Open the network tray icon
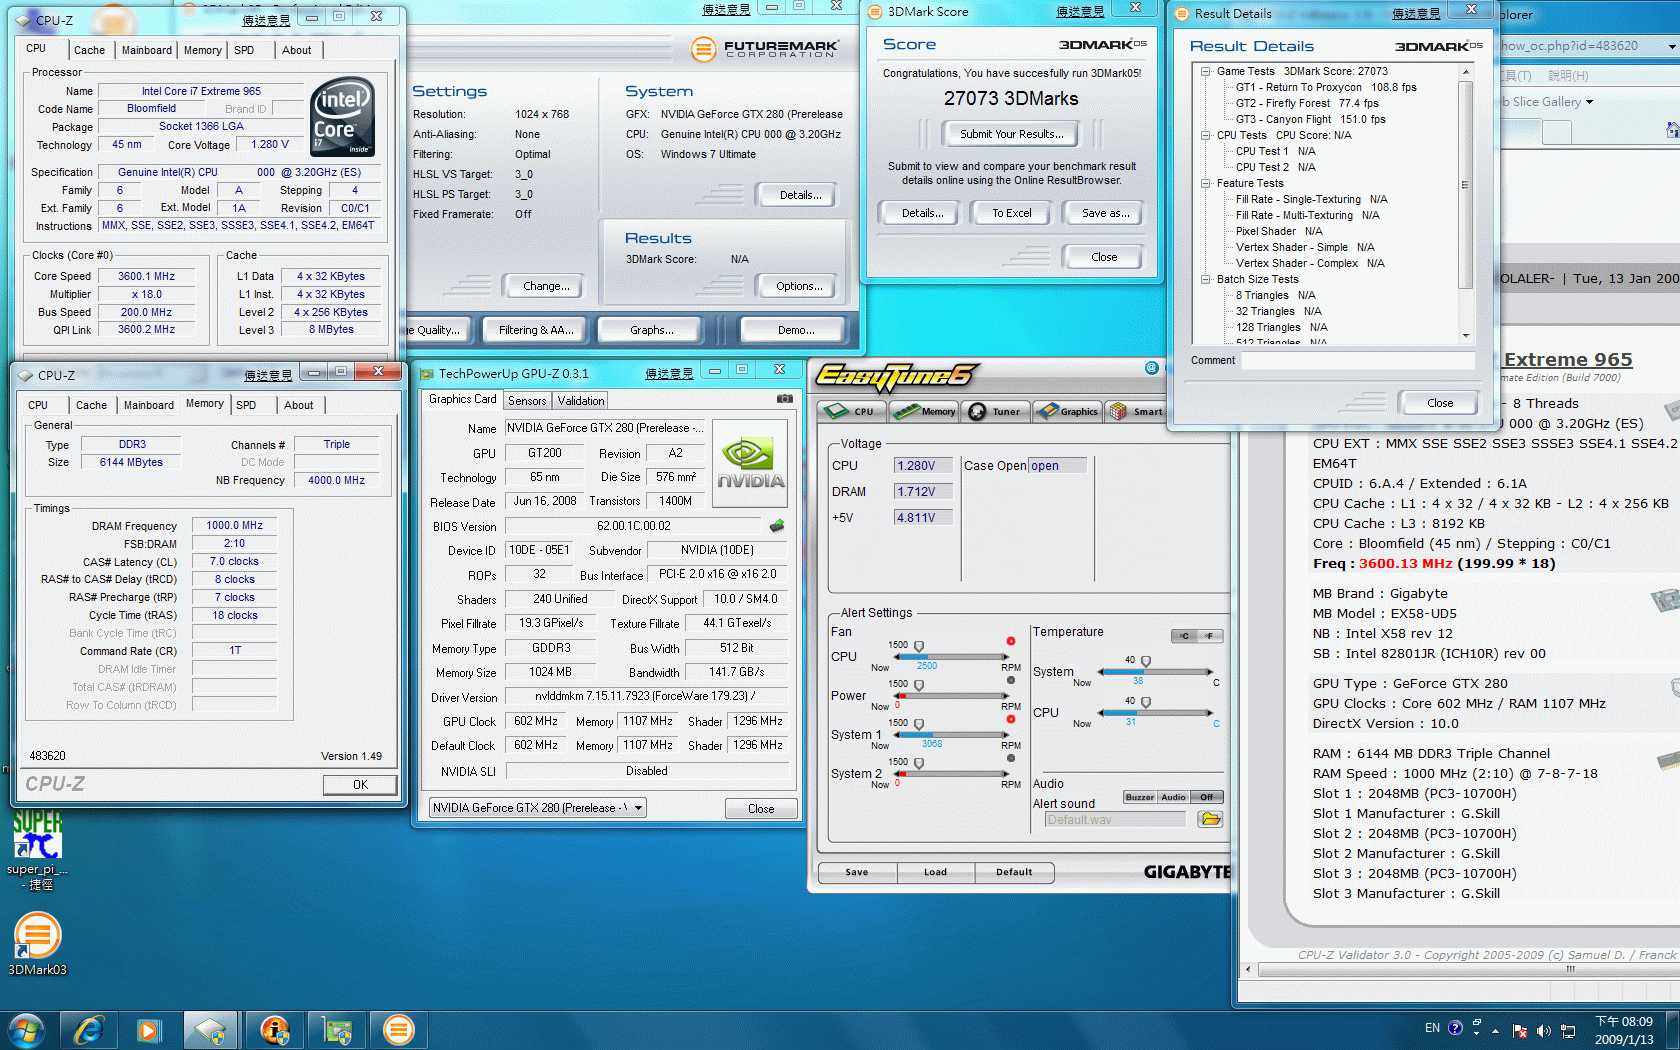 (x=1568, y=1030)
